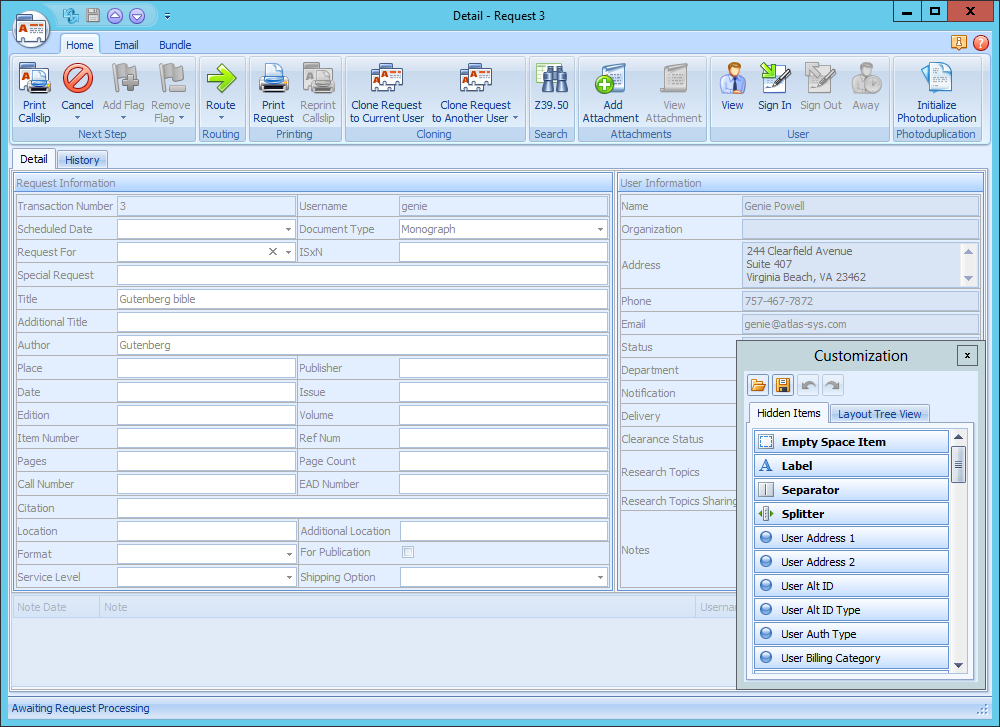Expand the Shipping Option dropdown

601,578
